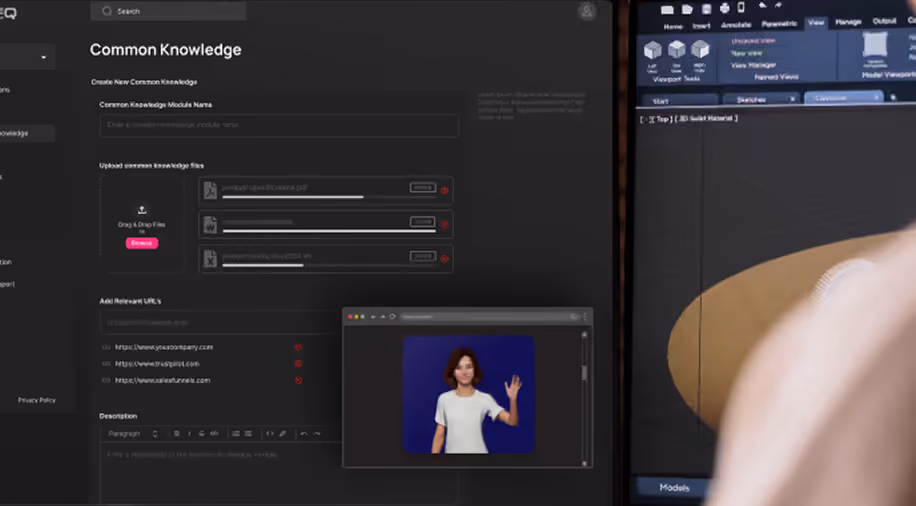
Task: Click the Search field at the top
Action: point(168,11)
